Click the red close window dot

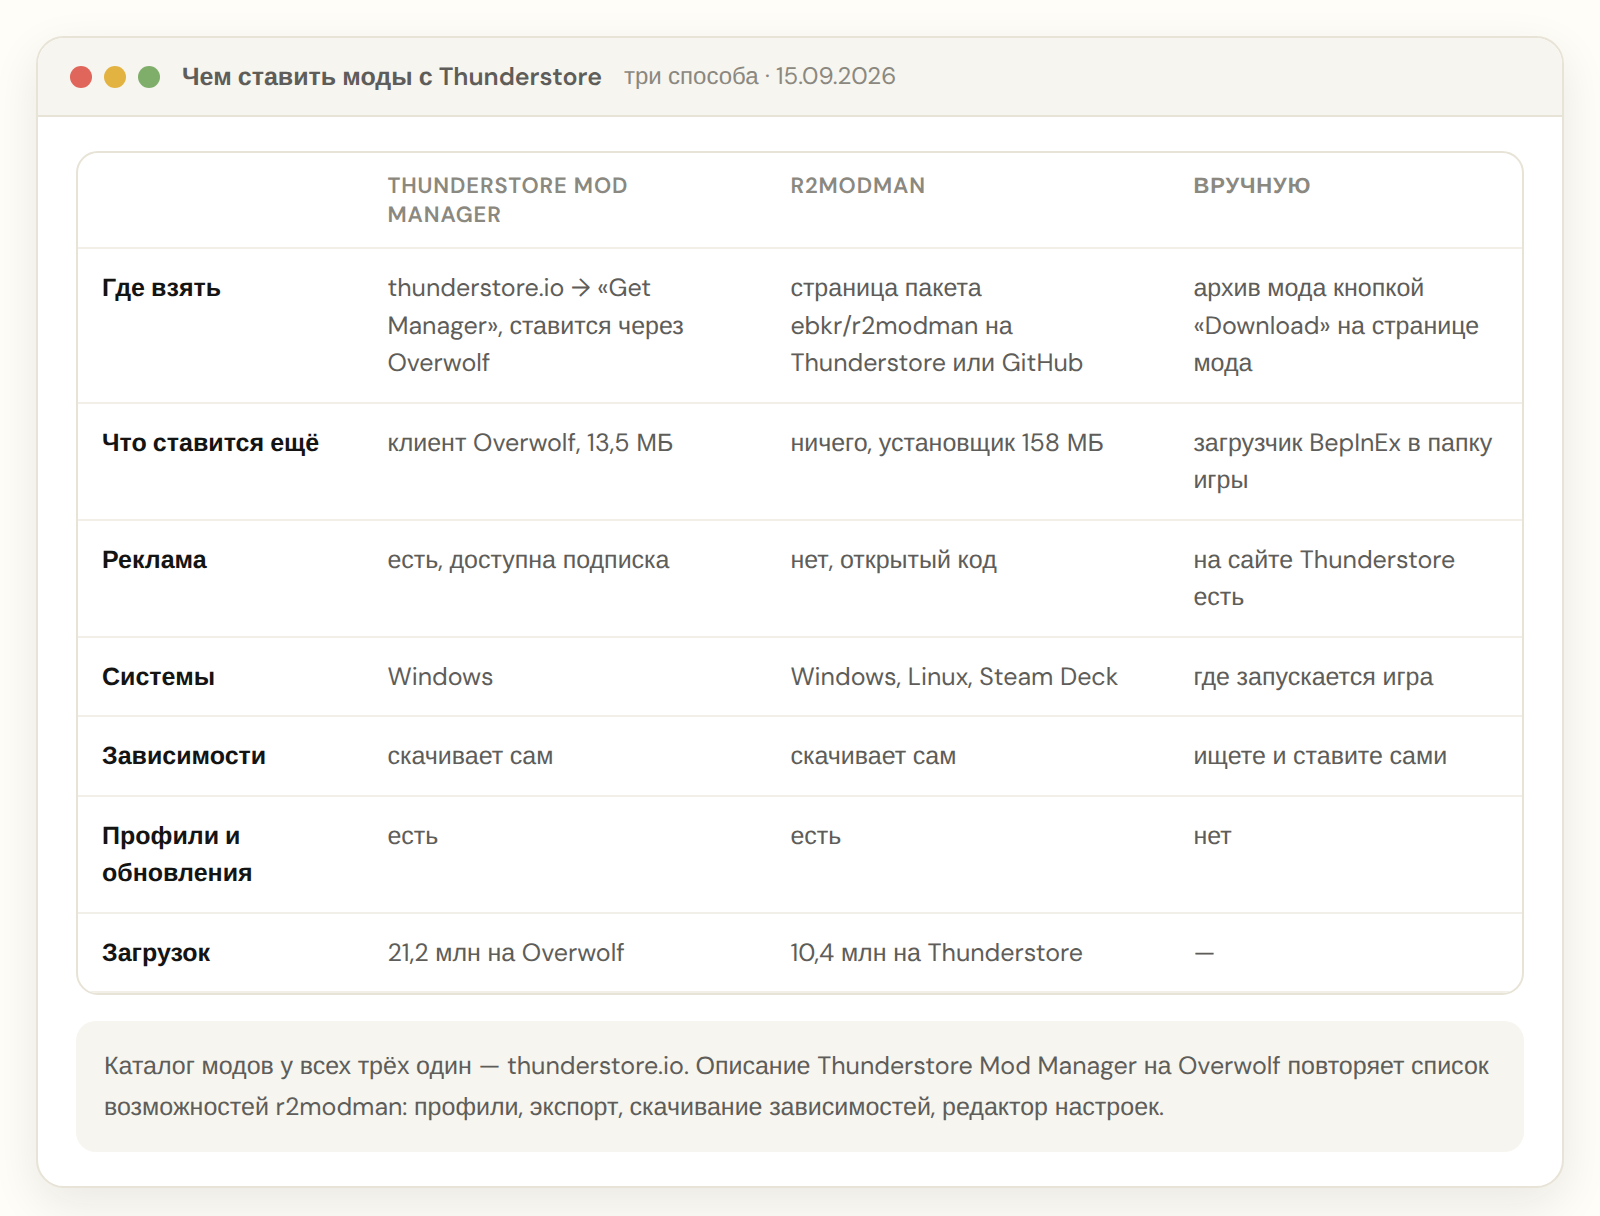(x=81, y=77)
